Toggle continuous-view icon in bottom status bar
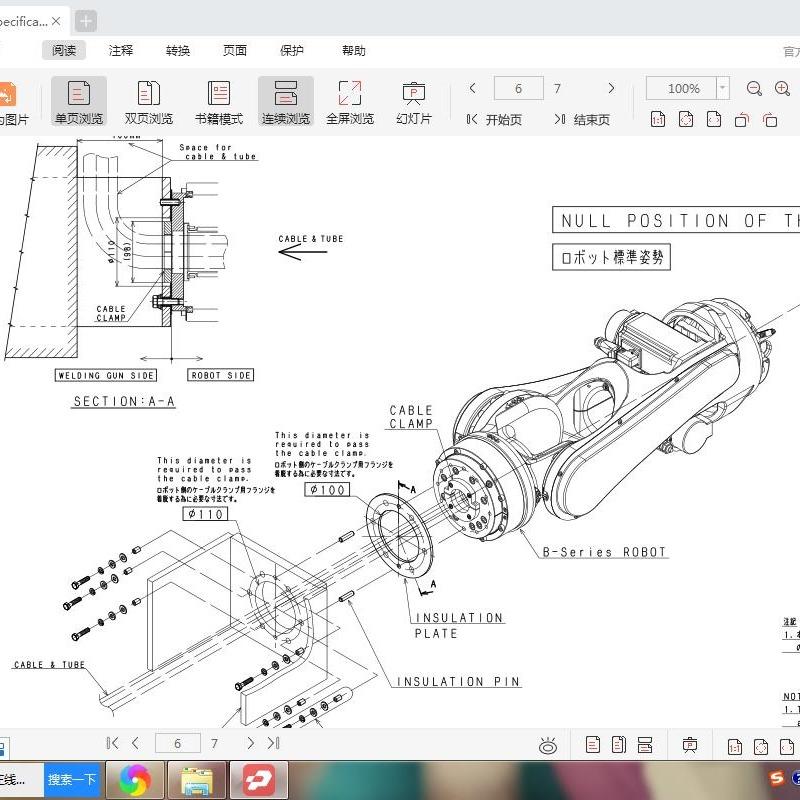This screenshot has width=800, height=800. 645,745
